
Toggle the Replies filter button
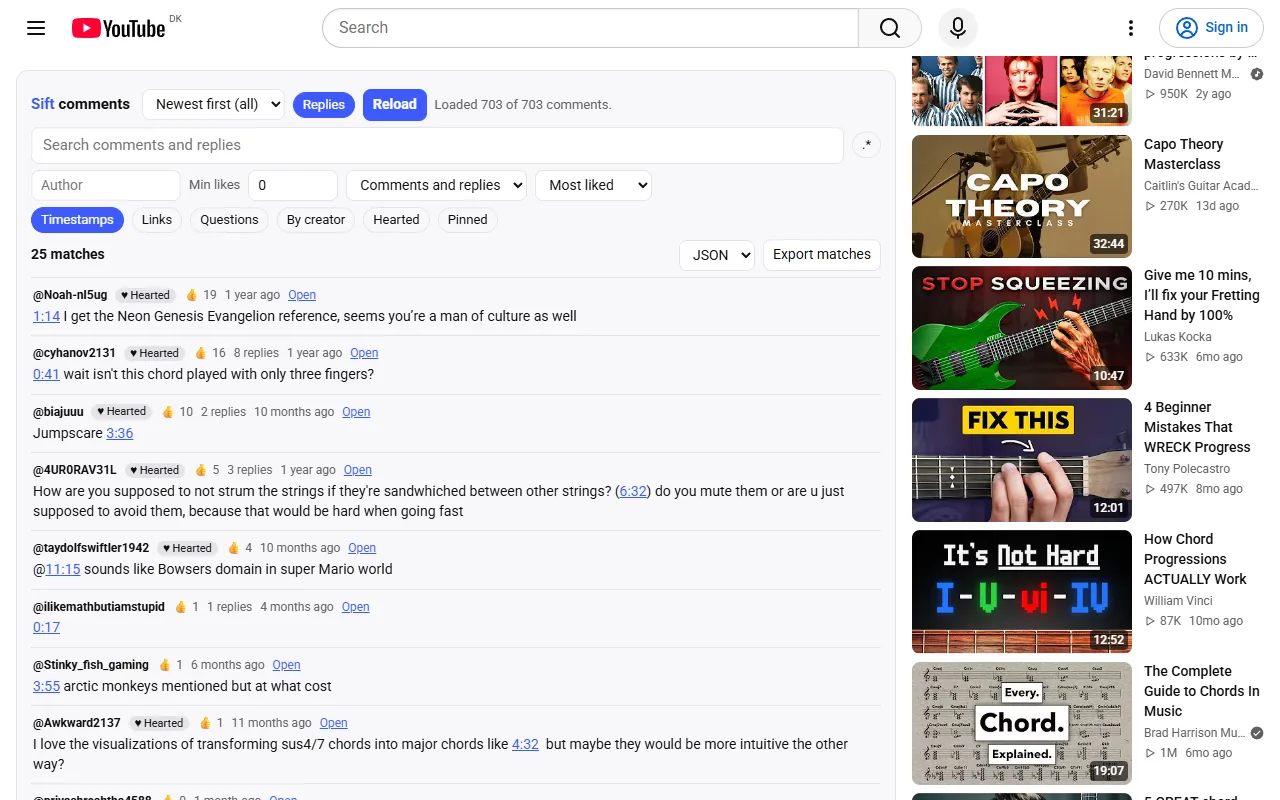click(324, 105)
